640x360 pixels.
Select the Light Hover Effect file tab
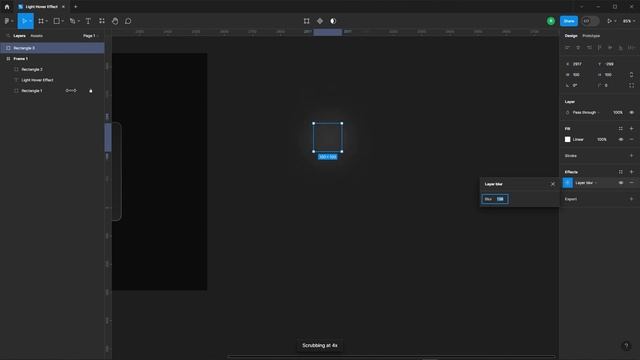41,7
